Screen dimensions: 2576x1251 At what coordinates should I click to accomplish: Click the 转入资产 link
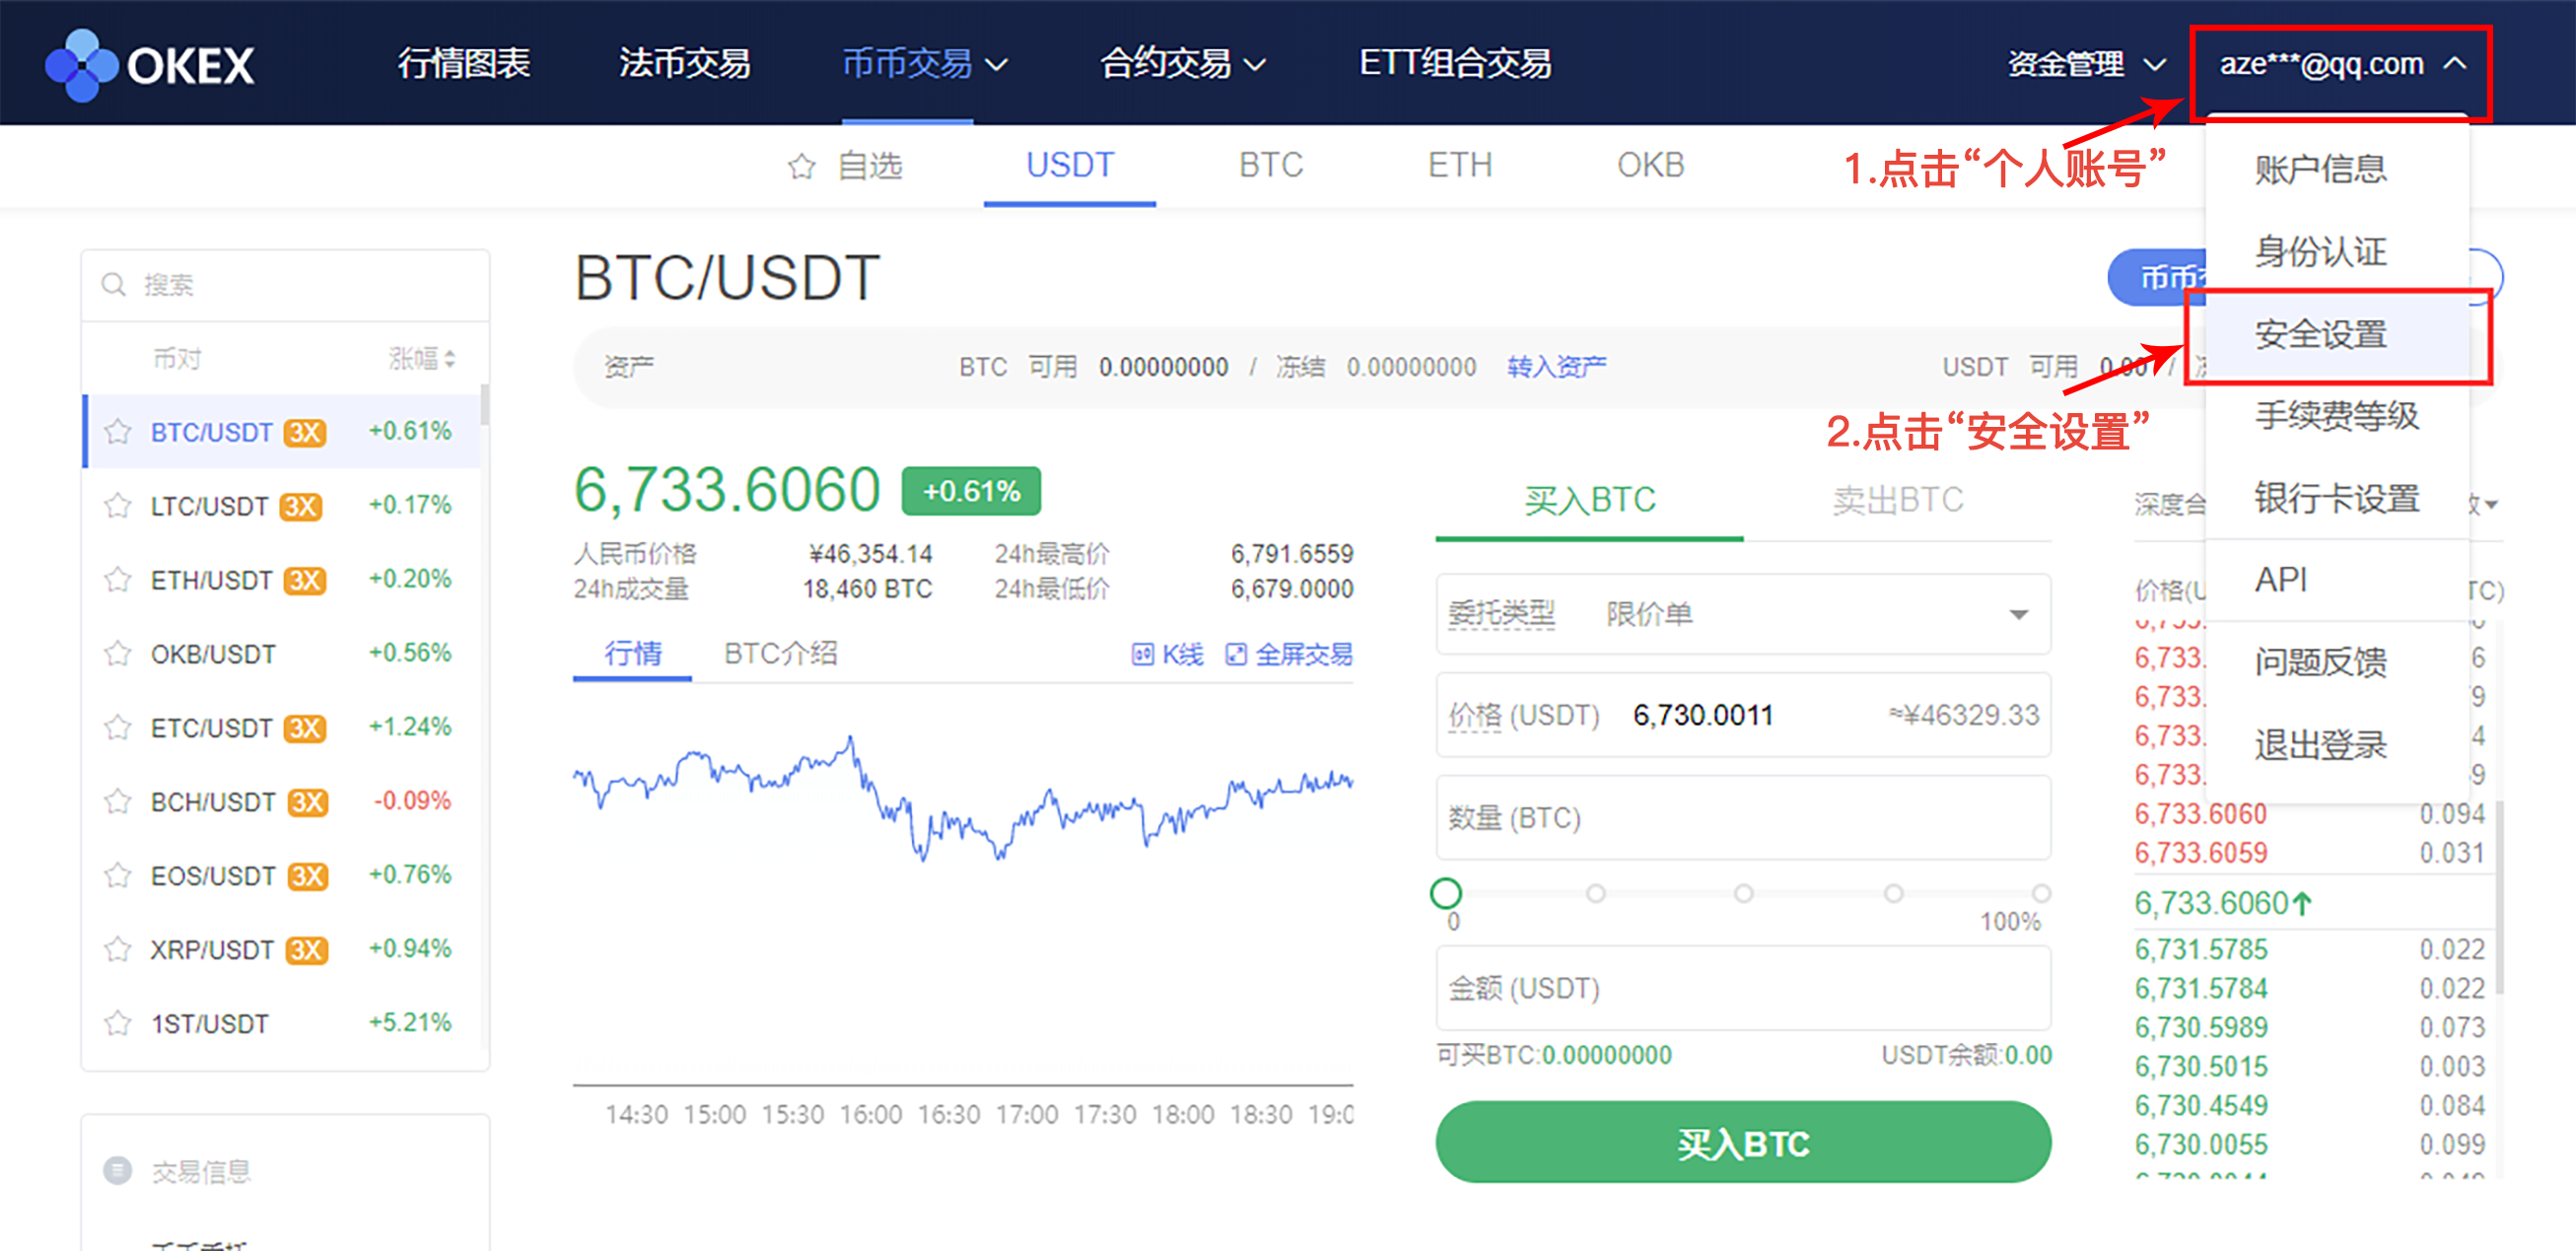1557,367
